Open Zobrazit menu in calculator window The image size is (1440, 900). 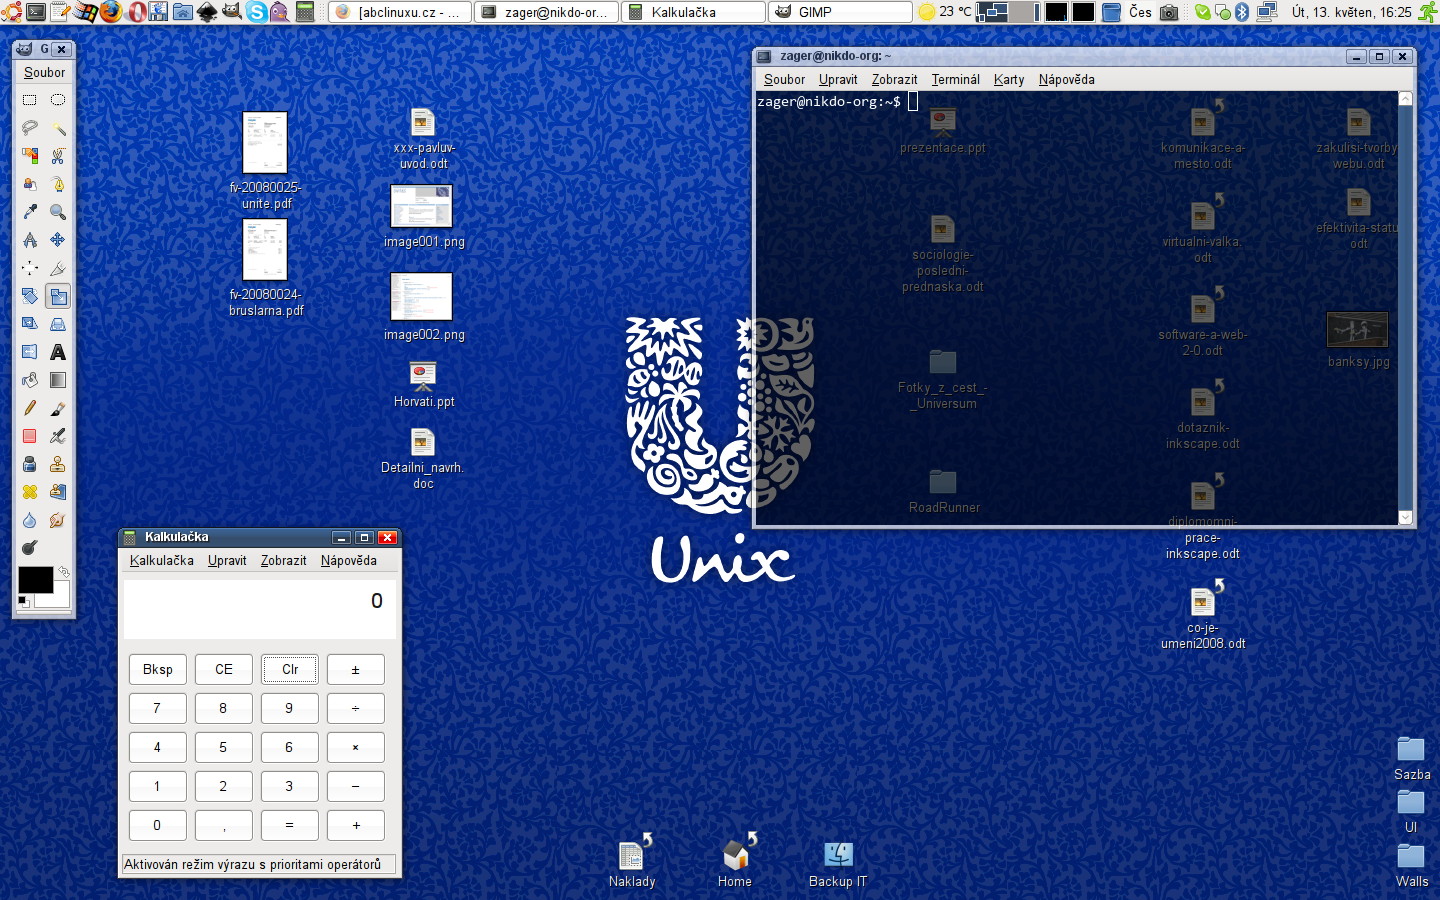click(283, 561)
